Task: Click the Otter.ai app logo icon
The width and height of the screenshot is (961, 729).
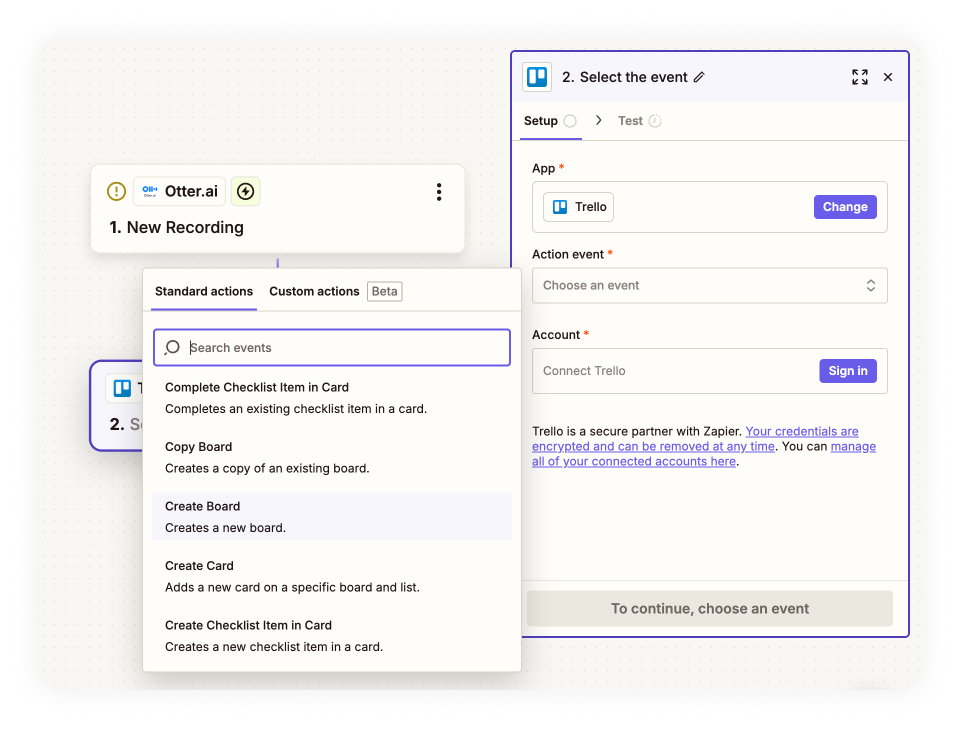Action: coord(150,191)
